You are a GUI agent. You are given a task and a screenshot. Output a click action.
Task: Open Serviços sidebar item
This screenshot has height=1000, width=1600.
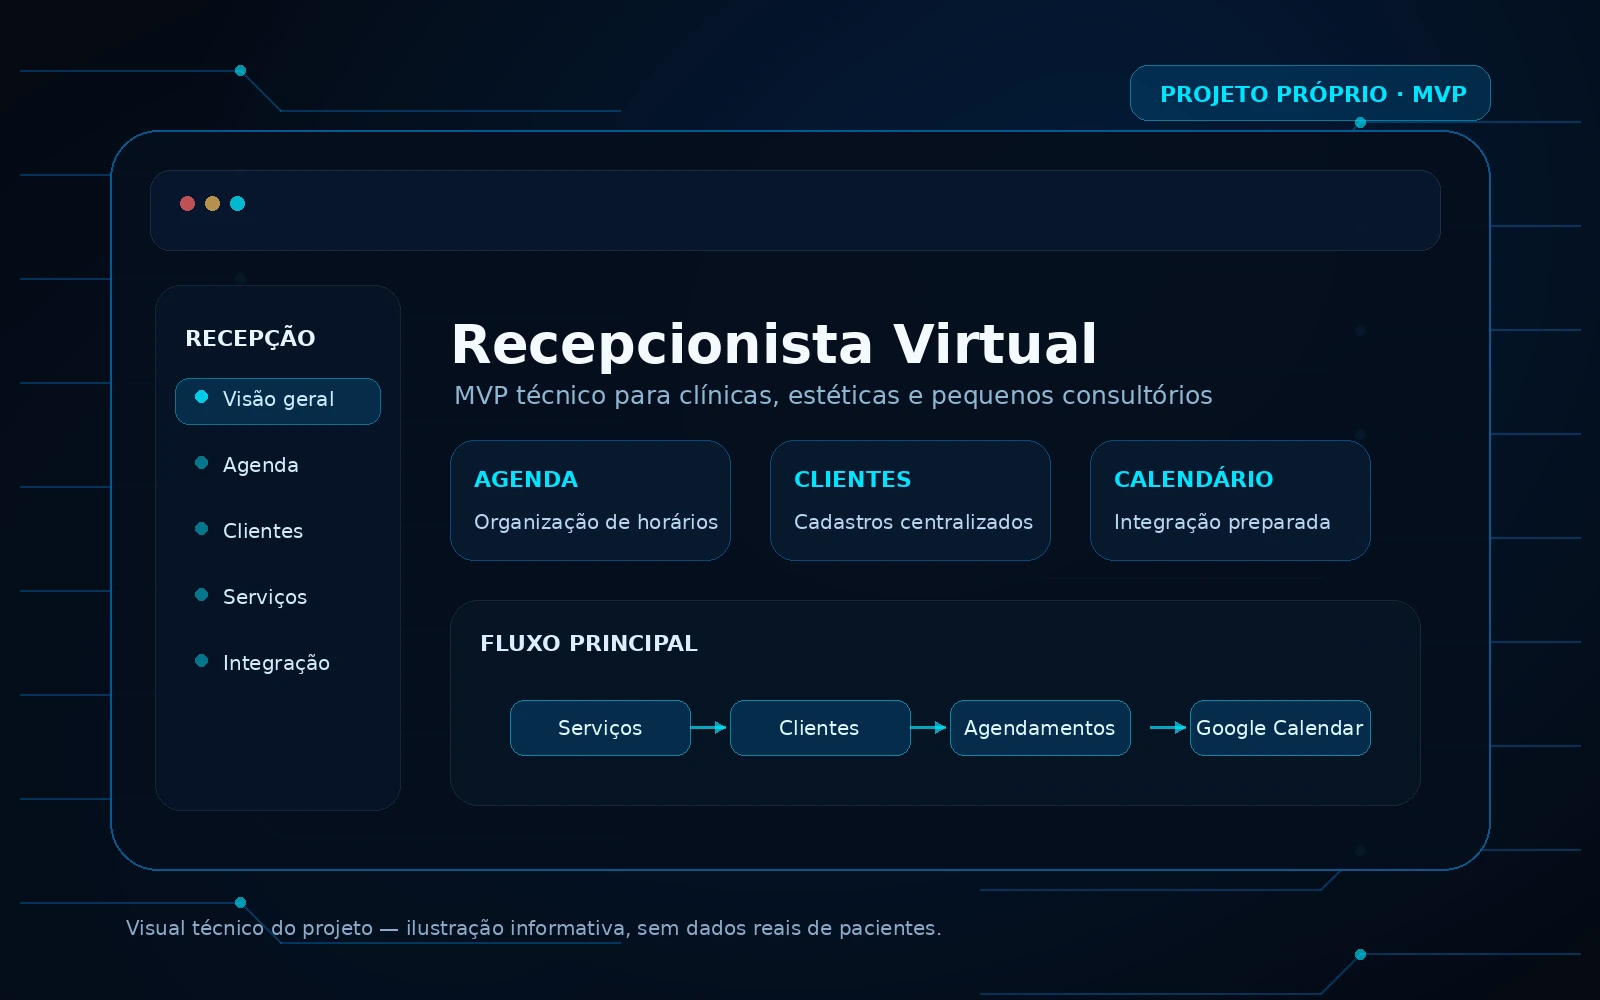(x=265, y=597)
